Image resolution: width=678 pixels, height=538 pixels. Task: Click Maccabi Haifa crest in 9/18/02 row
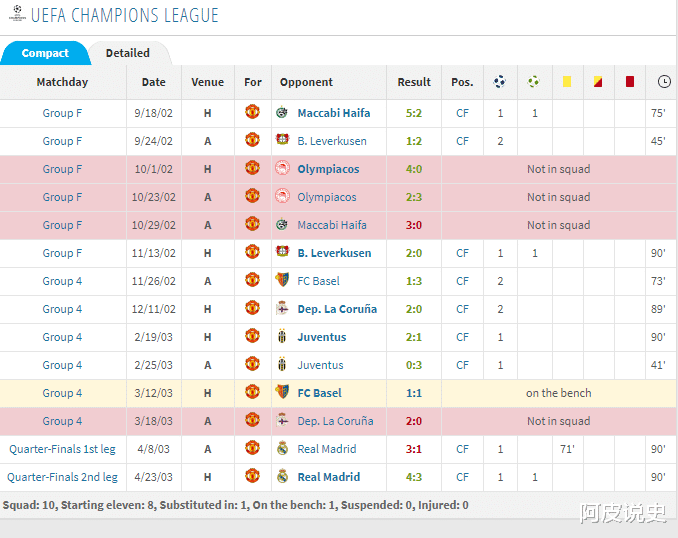[x=282, y=113]
